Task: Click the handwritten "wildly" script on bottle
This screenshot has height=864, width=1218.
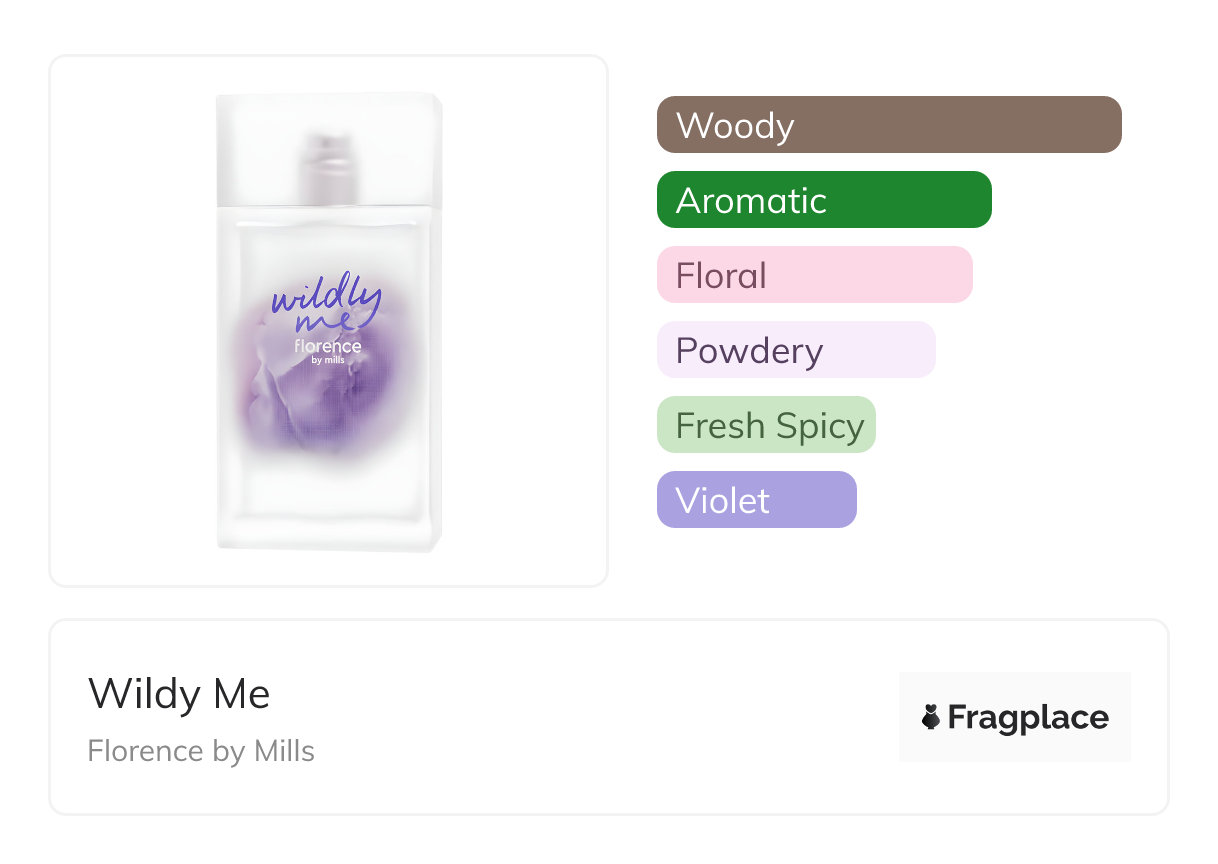Action: [325, 298]
